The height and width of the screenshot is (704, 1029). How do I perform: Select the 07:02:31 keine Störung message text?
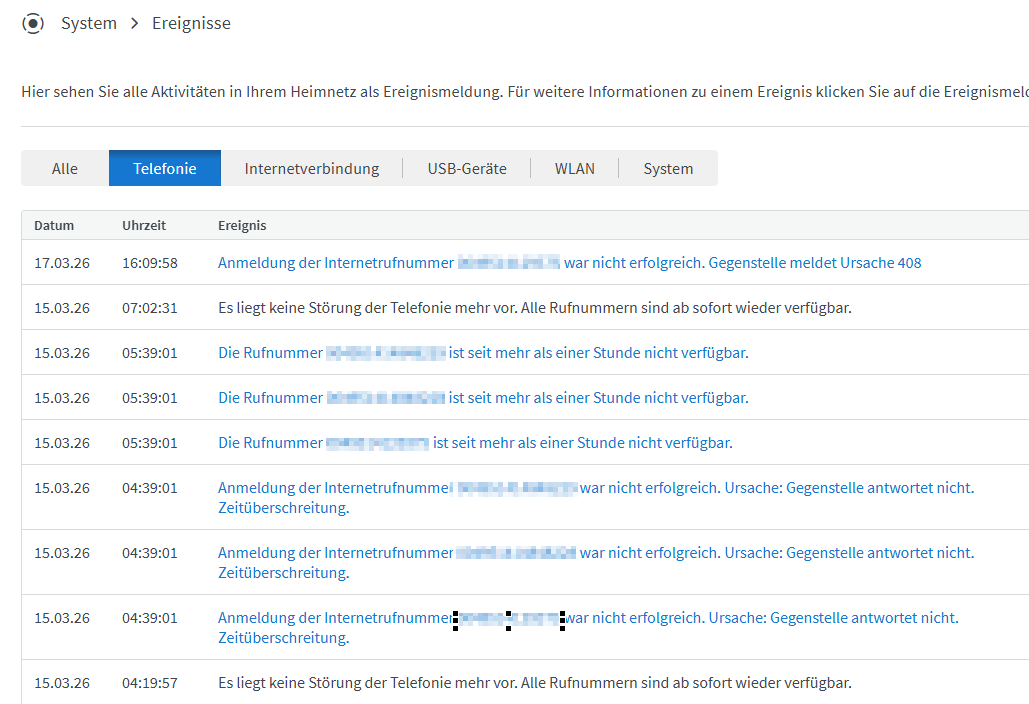tap(535, 308)
